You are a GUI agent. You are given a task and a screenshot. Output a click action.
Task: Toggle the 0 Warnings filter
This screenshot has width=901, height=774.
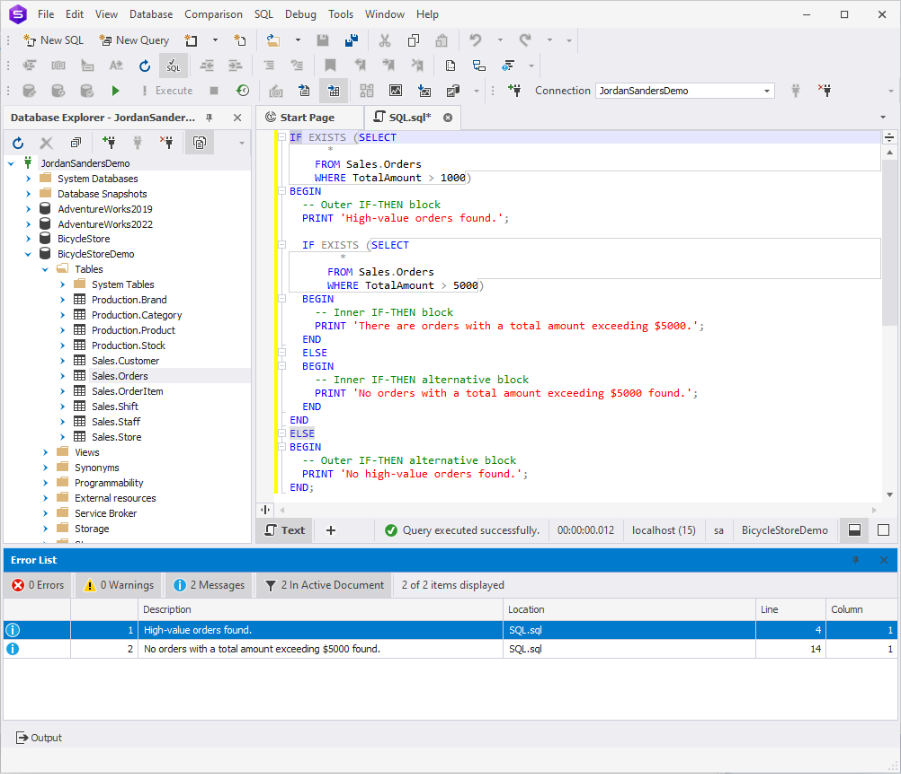coord(118,585)
